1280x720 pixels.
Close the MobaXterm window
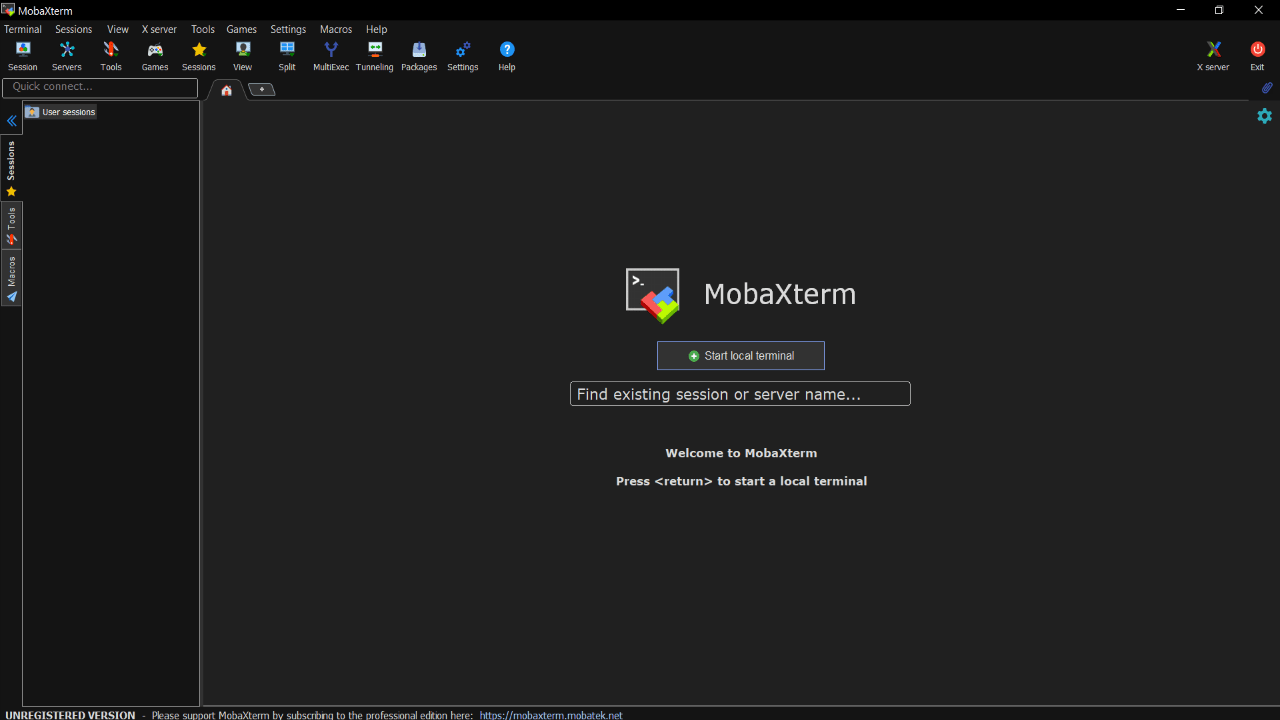[x=1259, y=10]
